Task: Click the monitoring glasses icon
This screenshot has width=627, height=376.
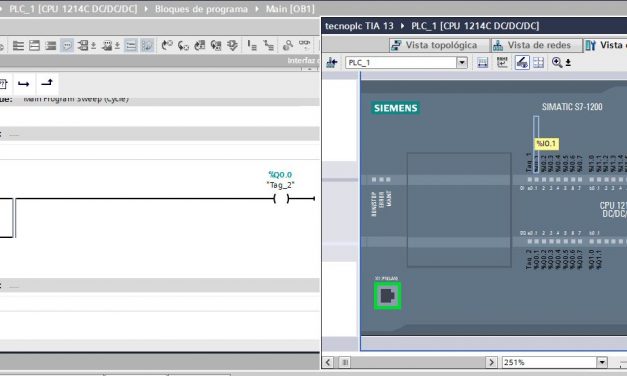Action: tap(304, 44)
